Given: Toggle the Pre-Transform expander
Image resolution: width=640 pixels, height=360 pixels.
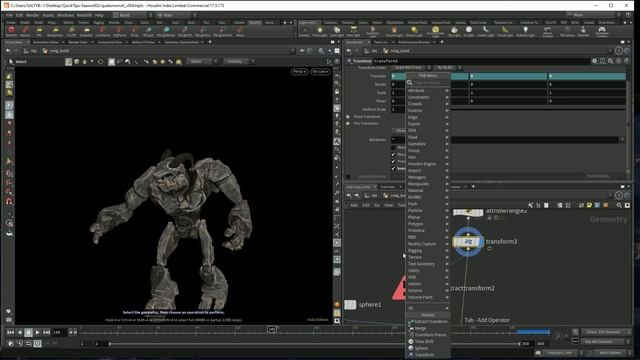Looking at the screenshot, I should click(348, 123).
